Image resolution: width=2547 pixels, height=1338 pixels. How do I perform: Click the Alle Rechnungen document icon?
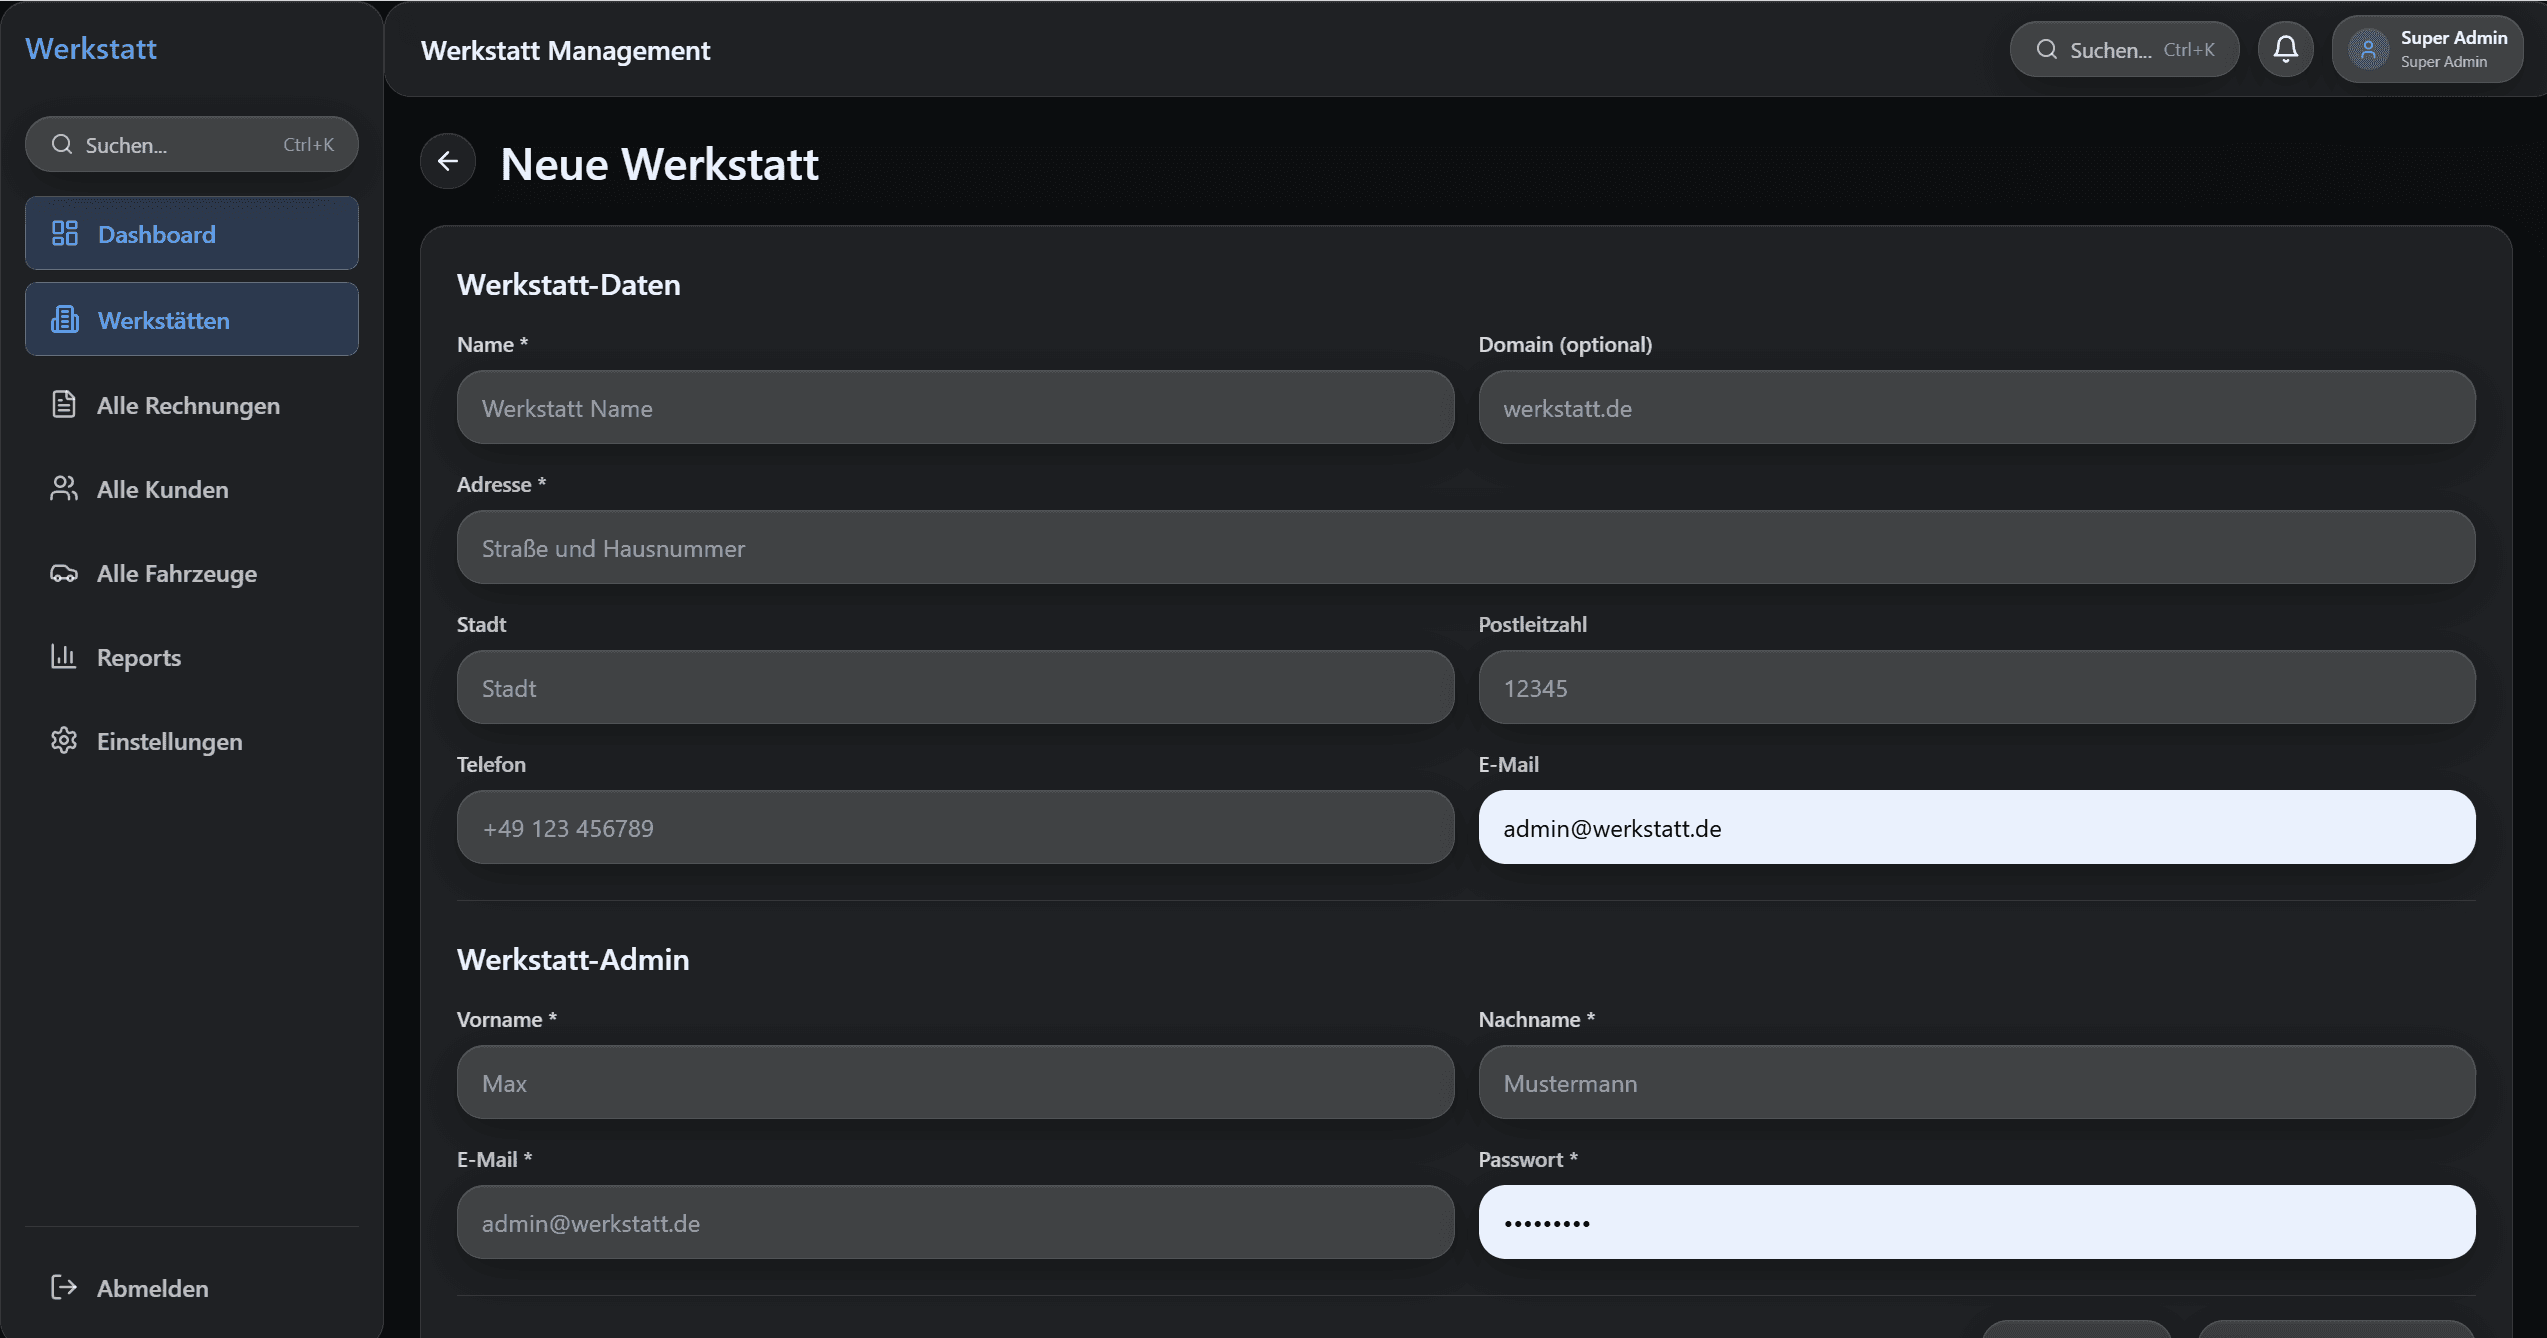click(x=64, y=405)
